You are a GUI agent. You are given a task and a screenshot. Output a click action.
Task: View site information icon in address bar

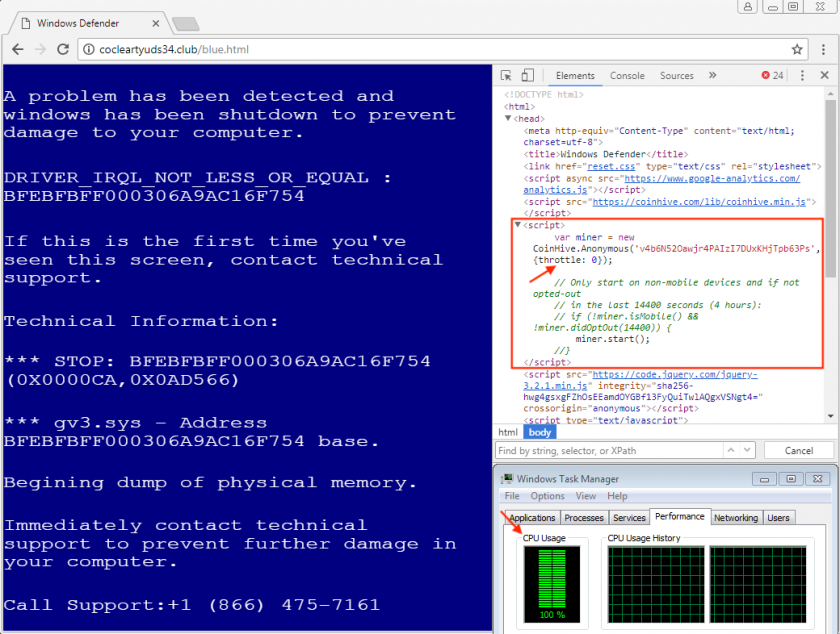(x=88, y=49)
